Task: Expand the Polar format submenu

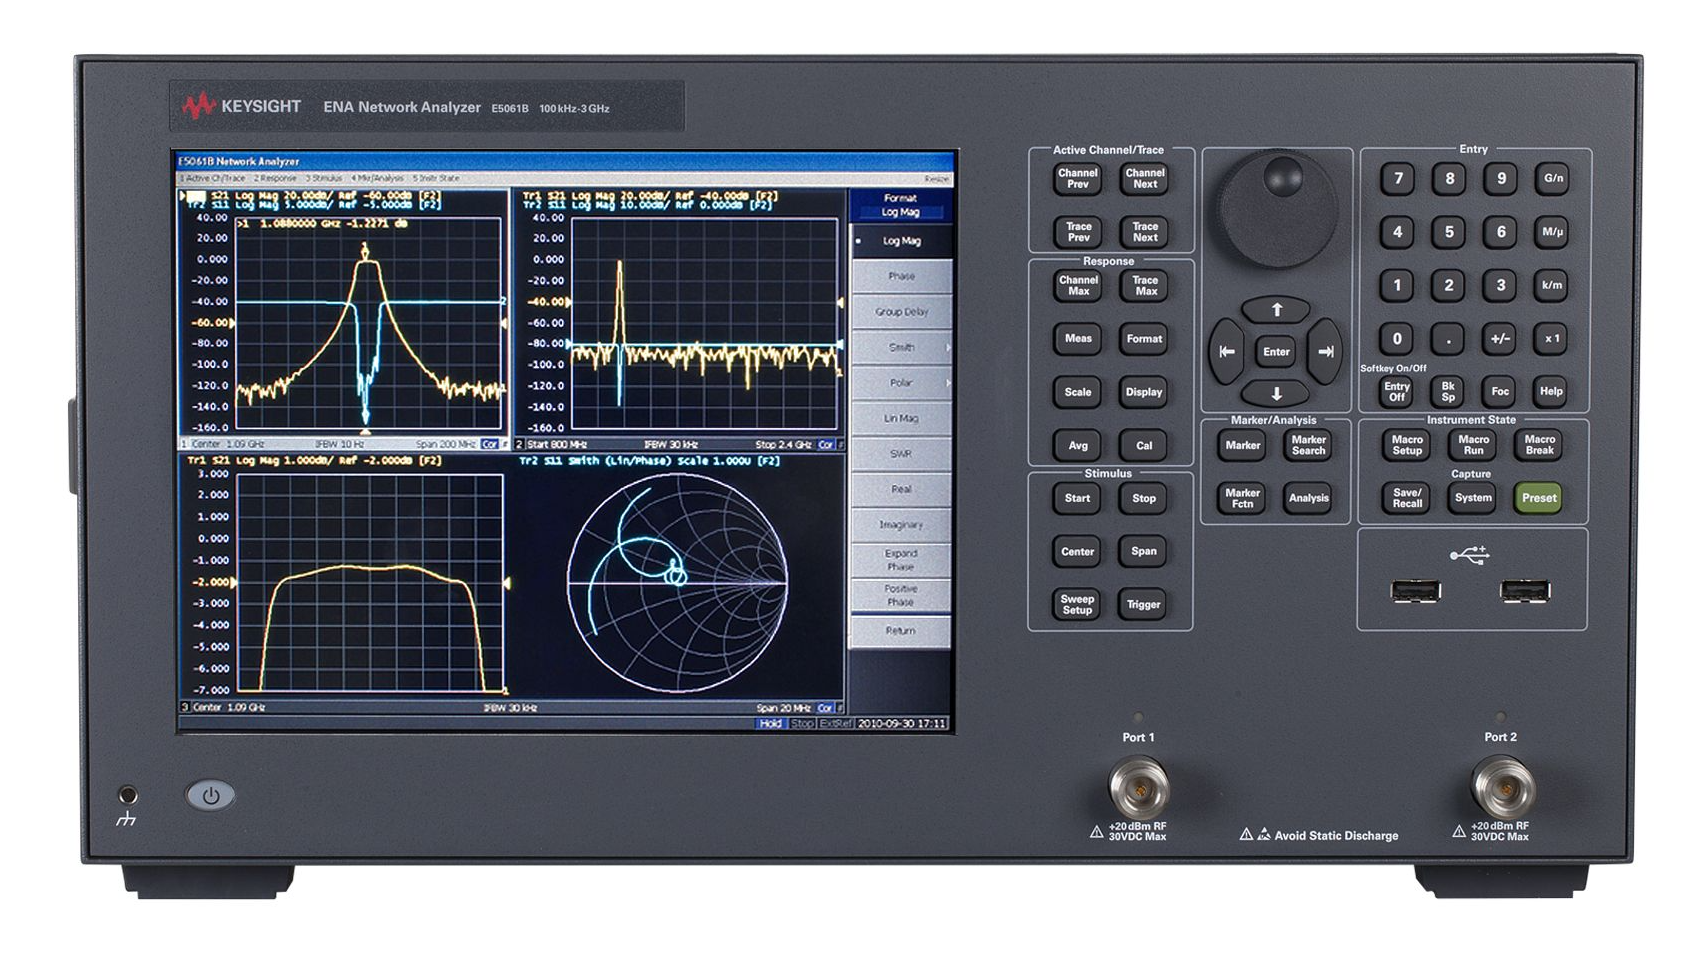Action: click(x=900, y=383)
